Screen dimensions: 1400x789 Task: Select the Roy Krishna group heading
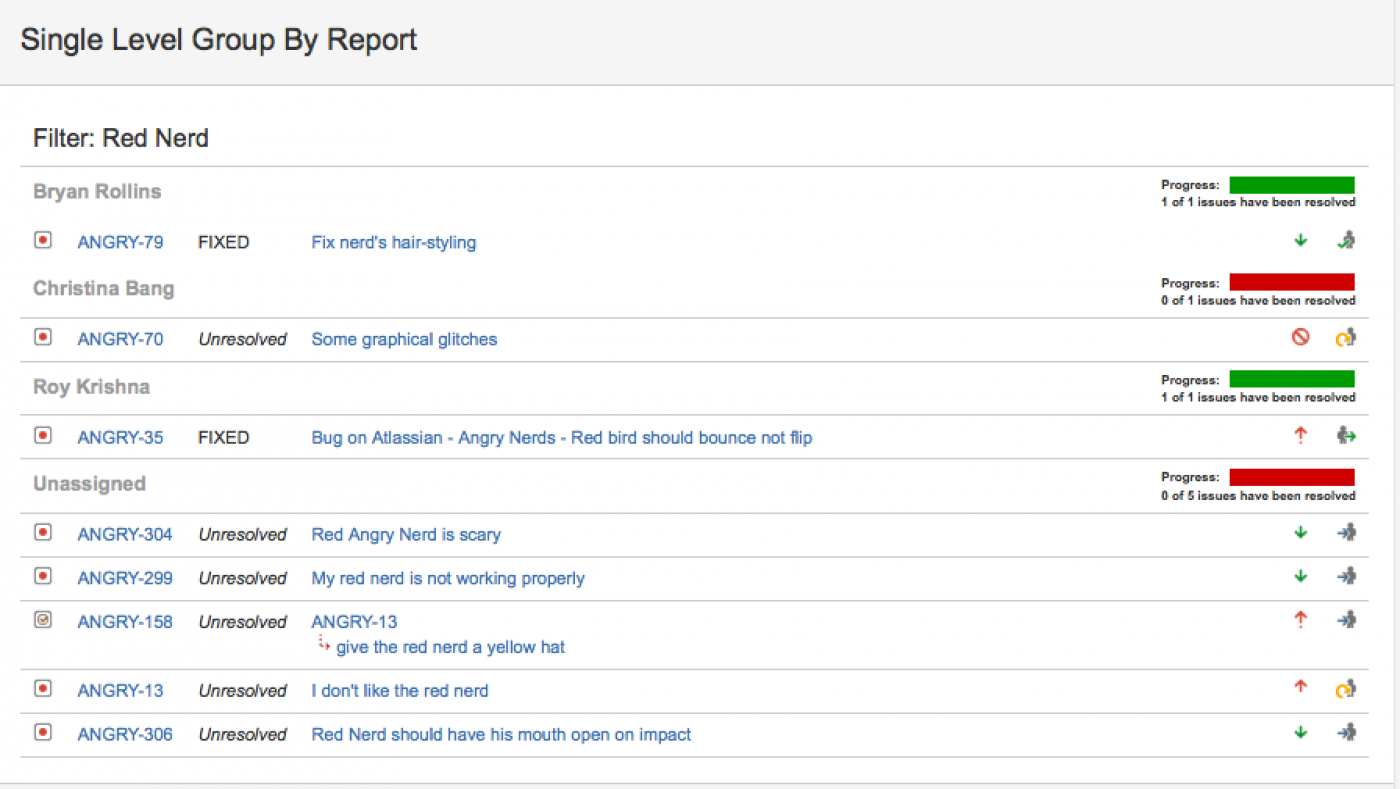click(x=91, y=386)
